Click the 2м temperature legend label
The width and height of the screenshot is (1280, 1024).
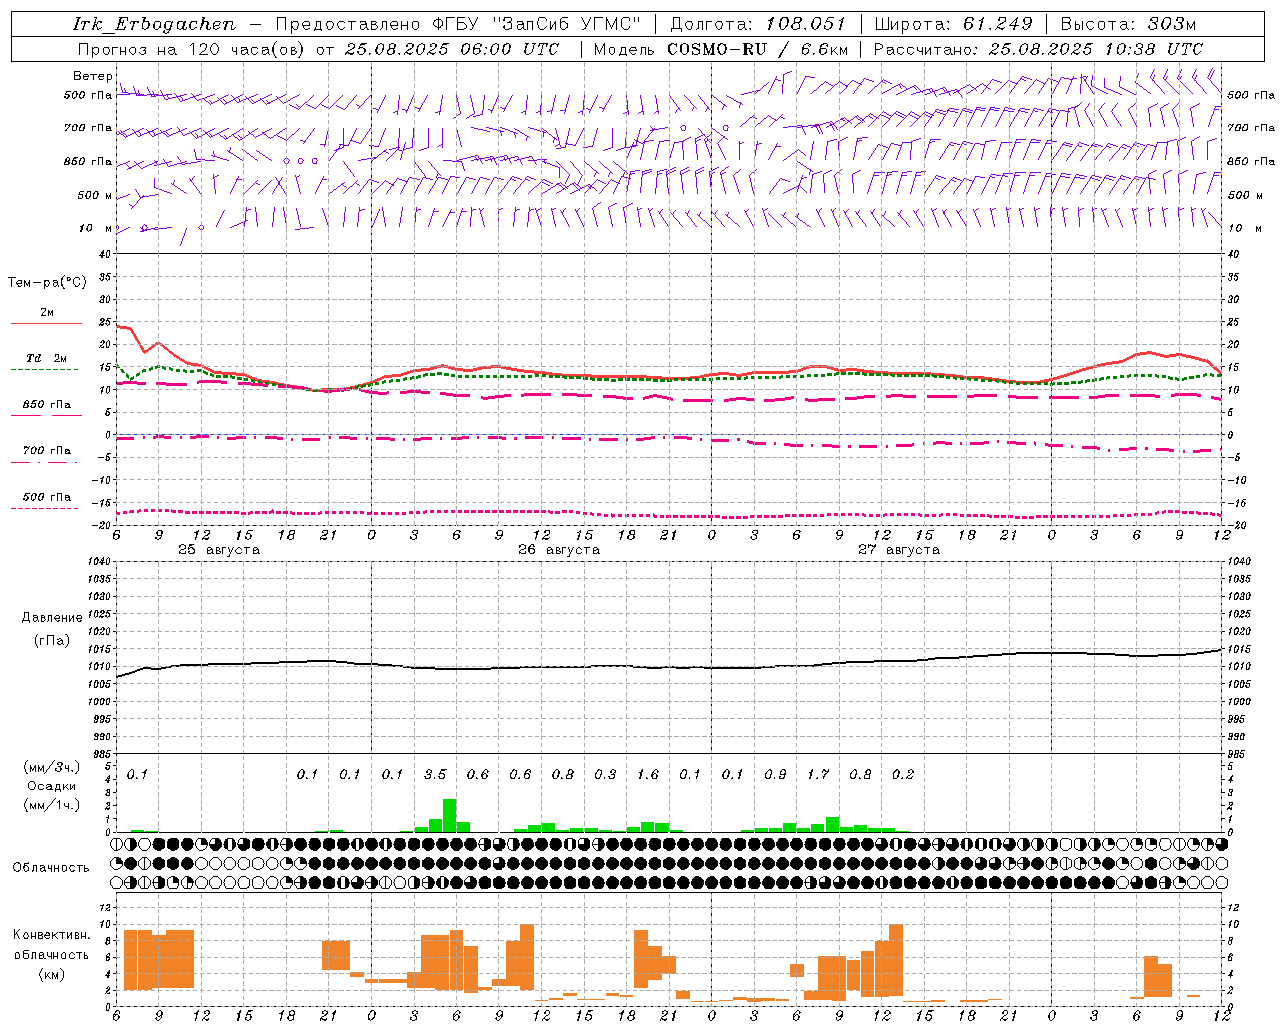pyautogui.click(x=47, y=313)
